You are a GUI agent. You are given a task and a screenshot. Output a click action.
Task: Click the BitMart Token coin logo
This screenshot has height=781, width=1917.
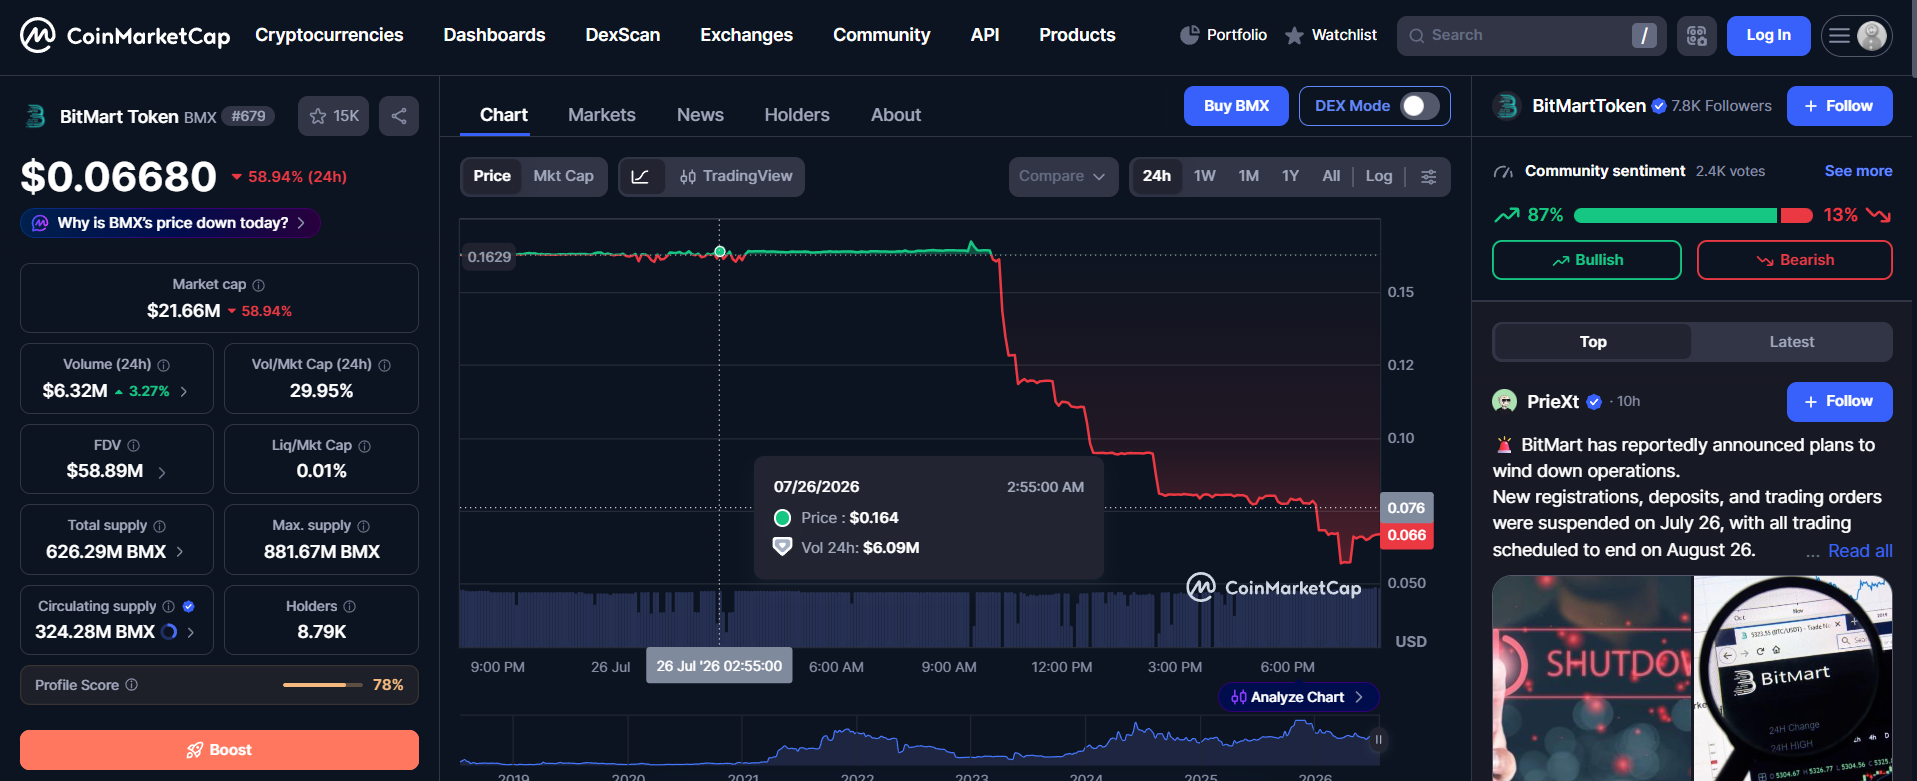35,116
